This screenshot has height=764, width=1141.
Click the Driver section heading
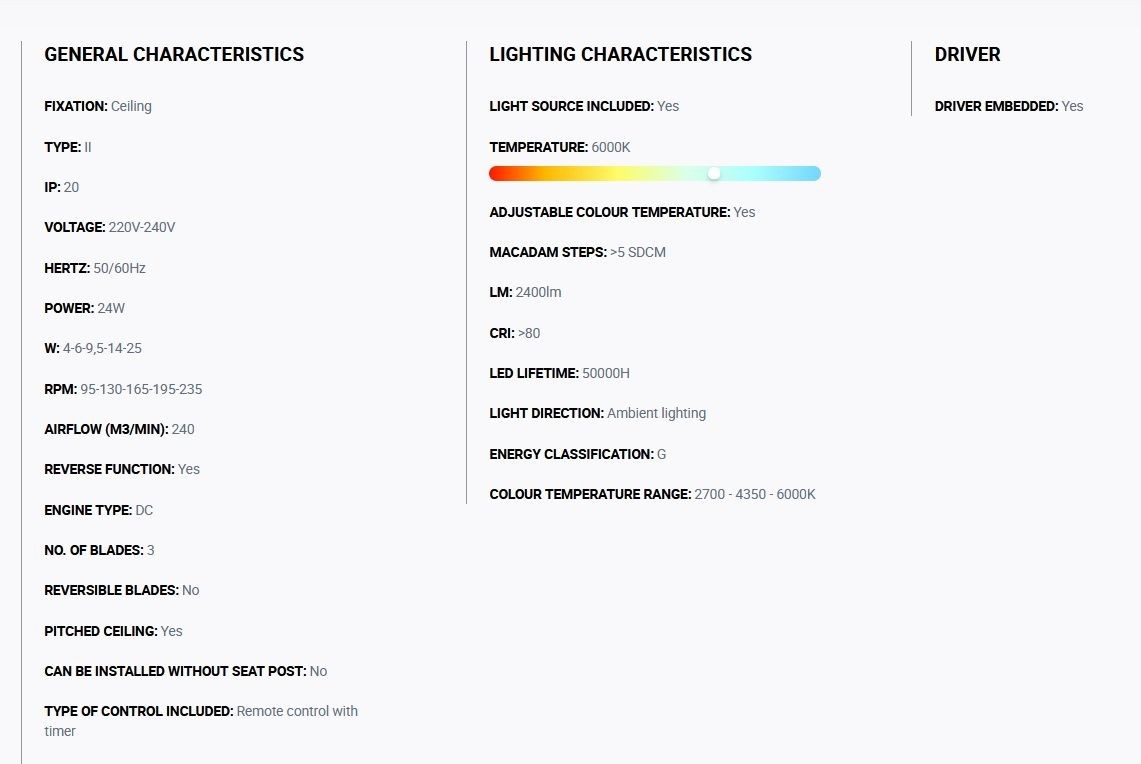pos(967,55)
